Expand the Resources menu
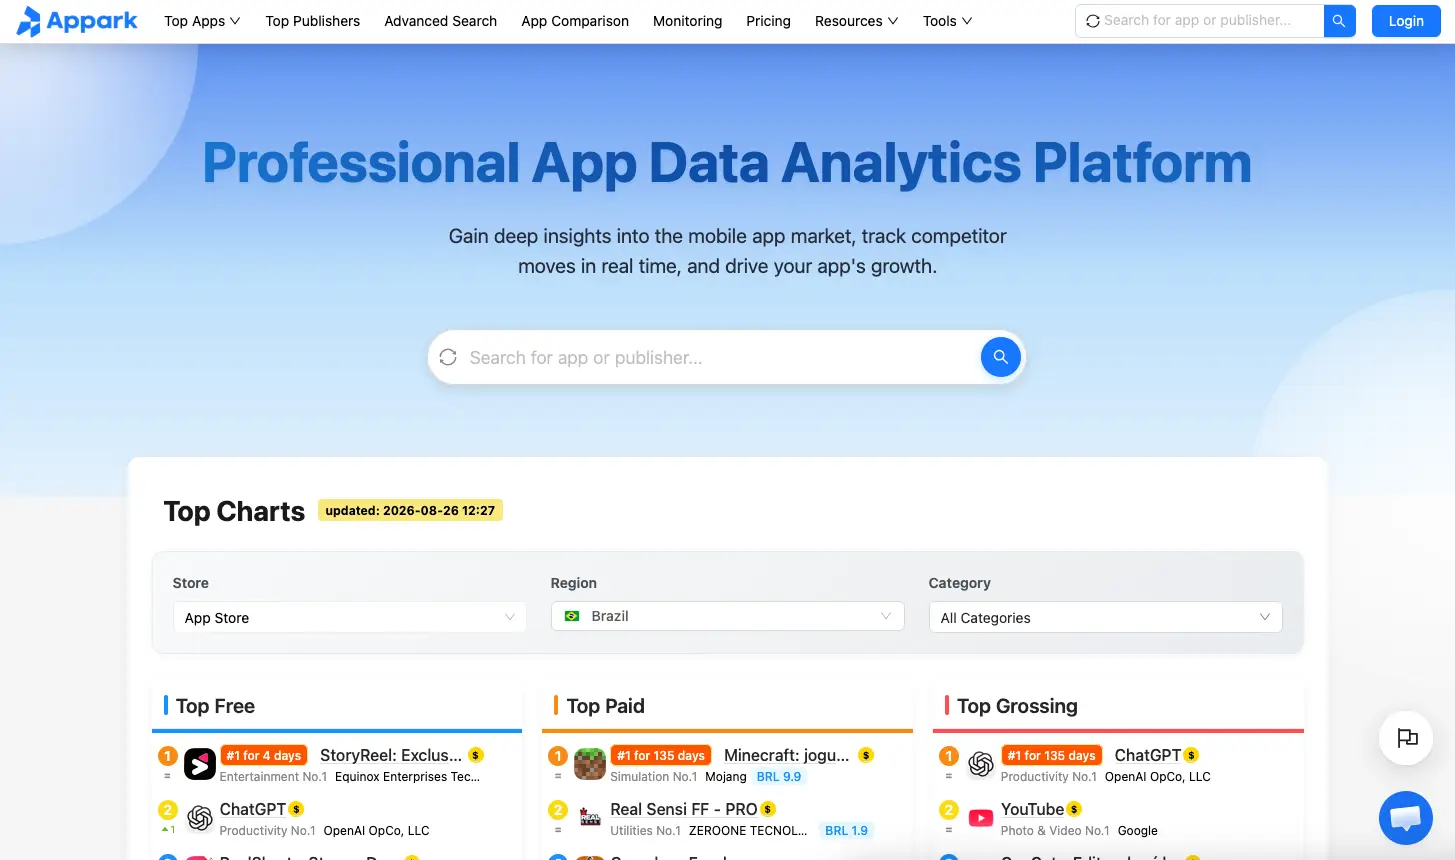Image resolution: width=1455 pixels, height=860 pixels. pyautogui.click(x=856, y=21)
